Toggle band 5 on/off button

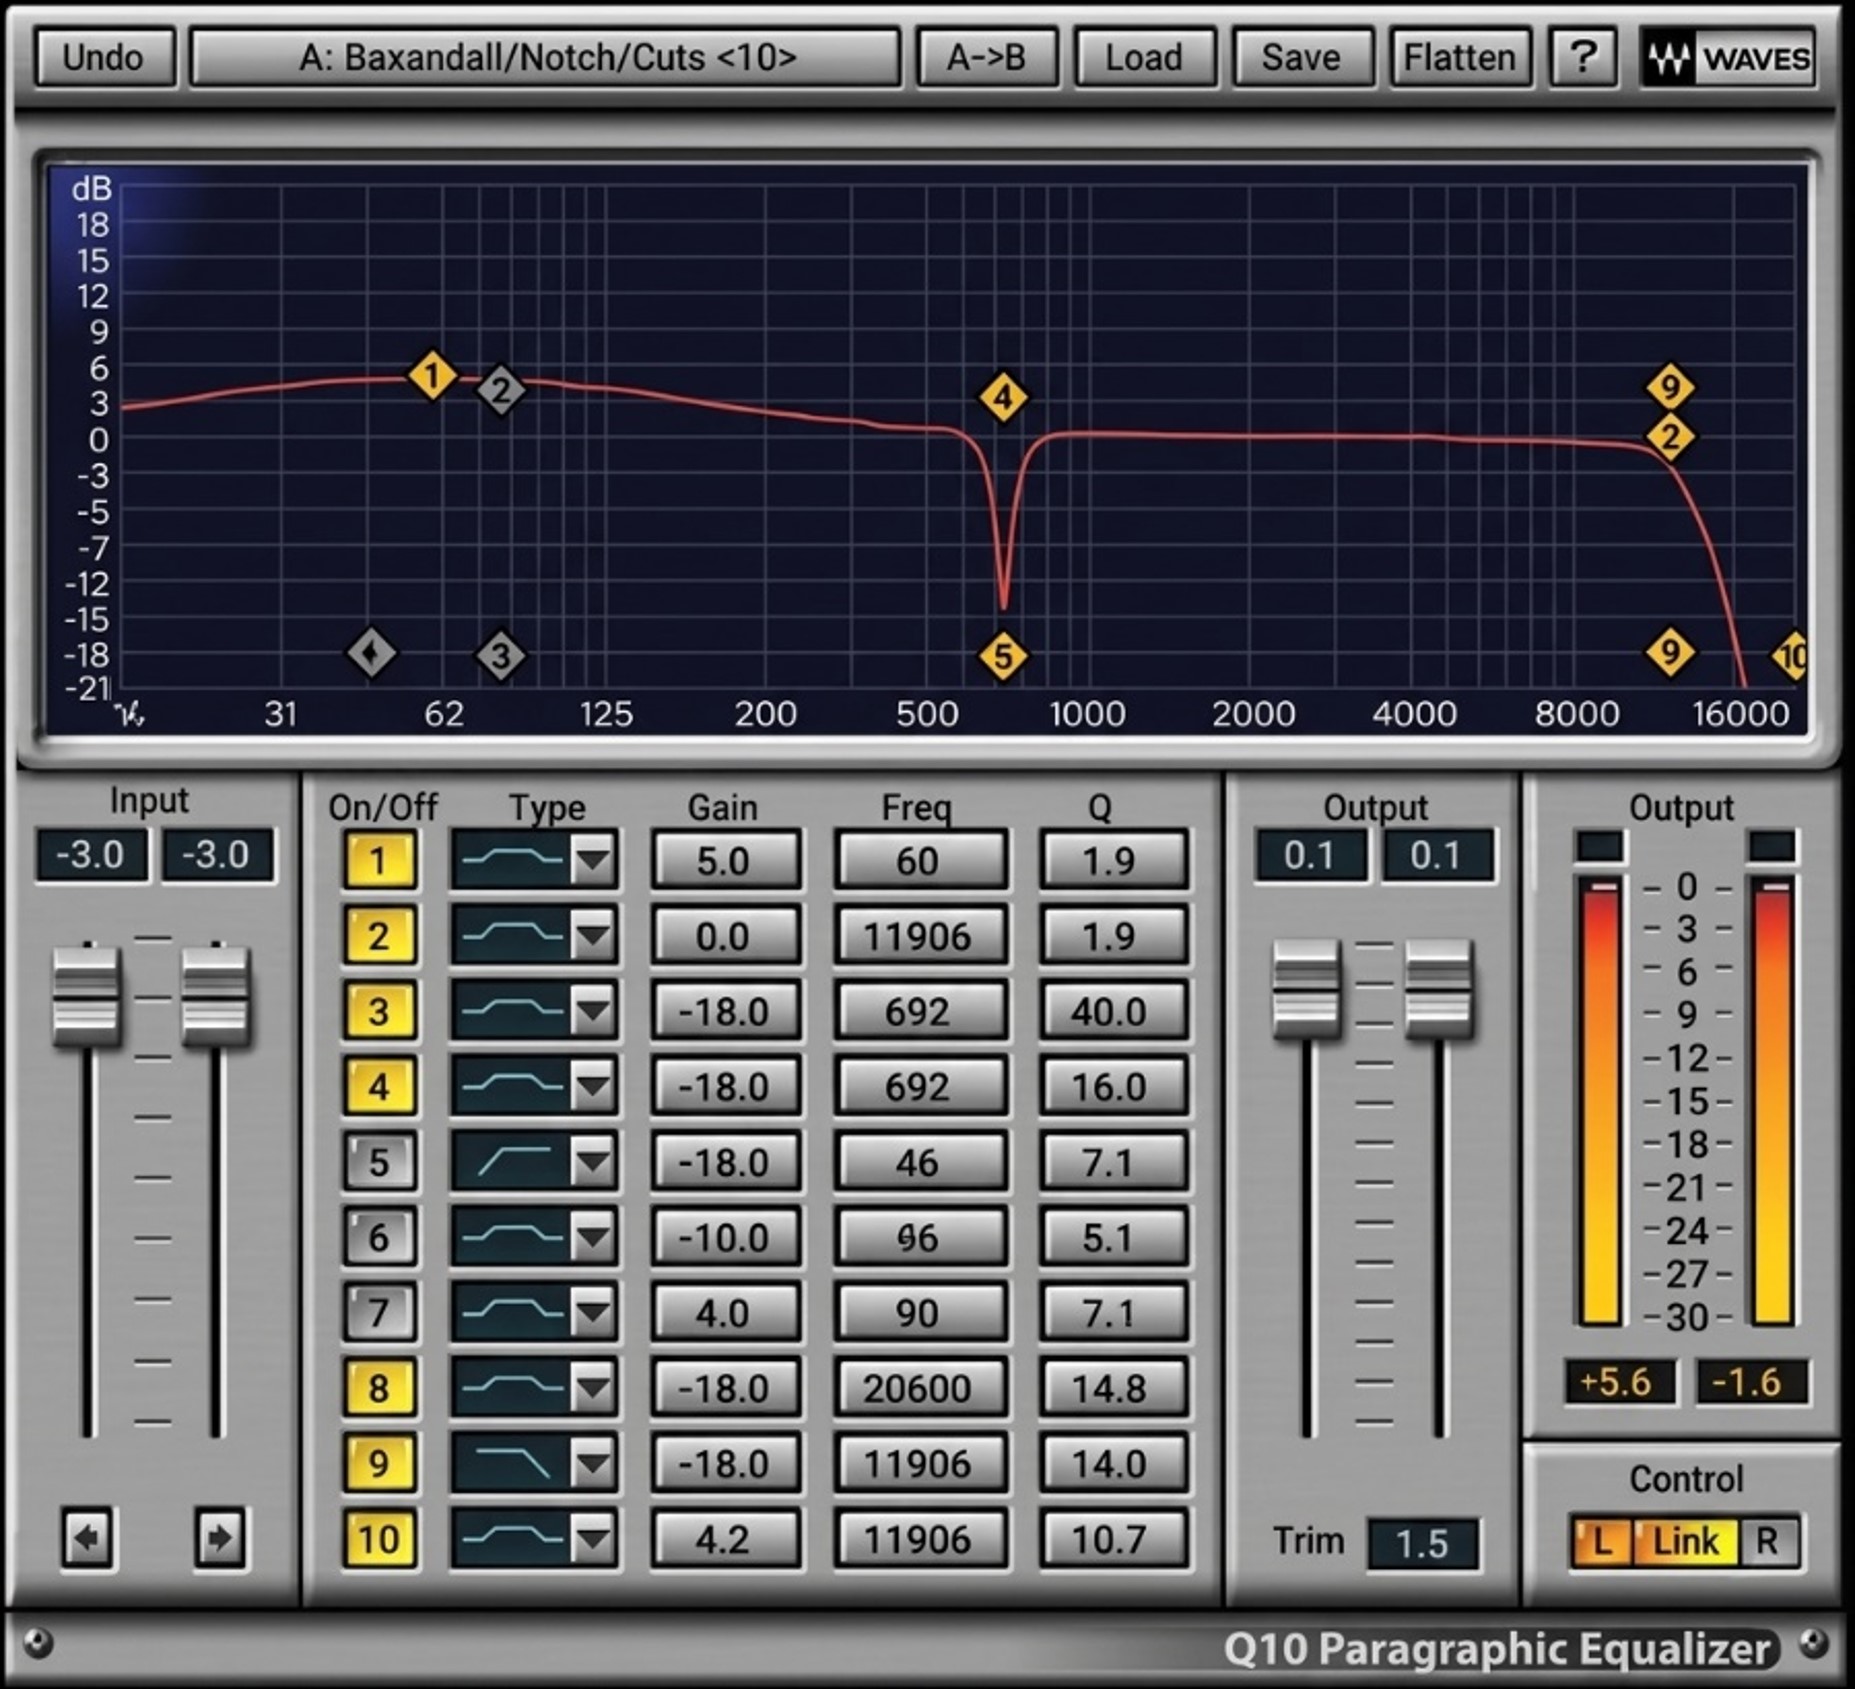378,1161
